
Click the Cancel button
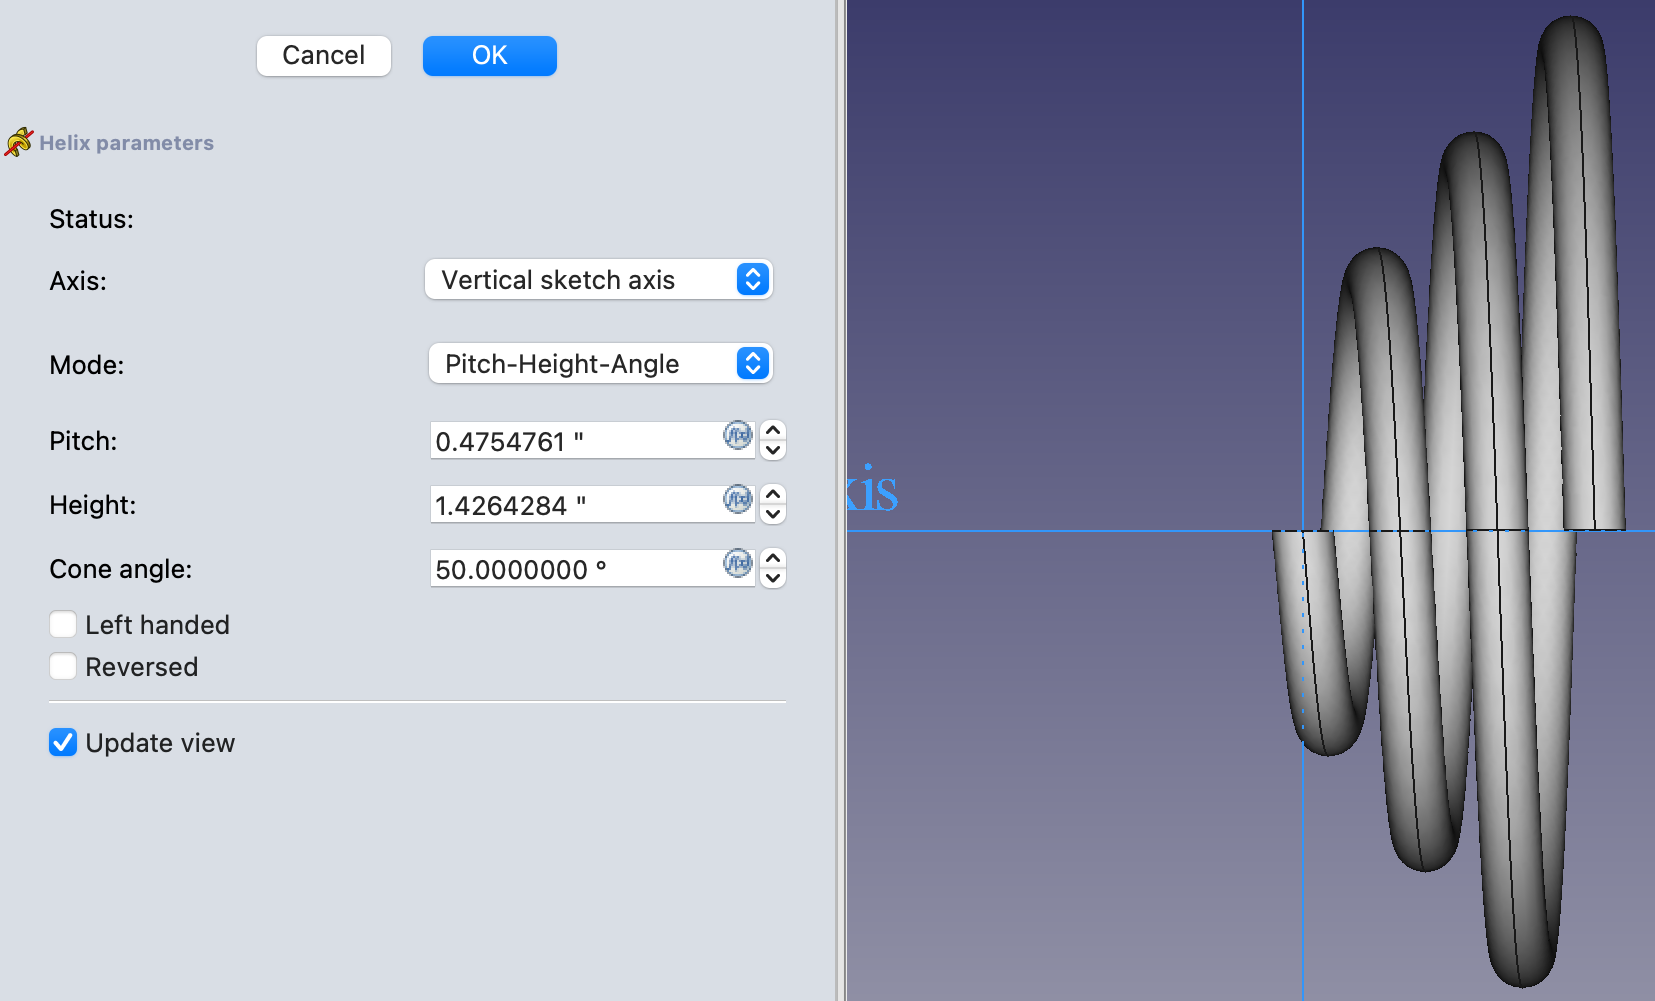point(323,55)
